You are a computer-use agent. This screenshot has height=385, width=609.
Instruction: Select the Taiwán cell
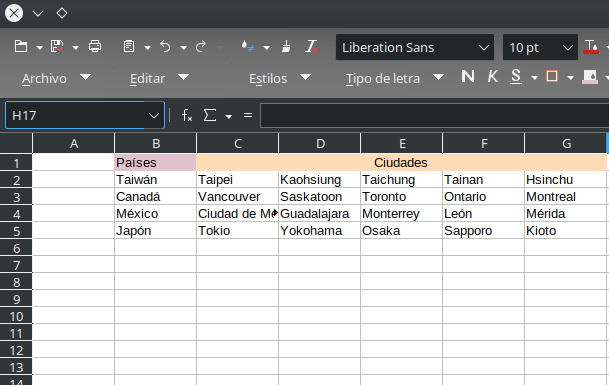pyautogui.click(x=156, y=179)
